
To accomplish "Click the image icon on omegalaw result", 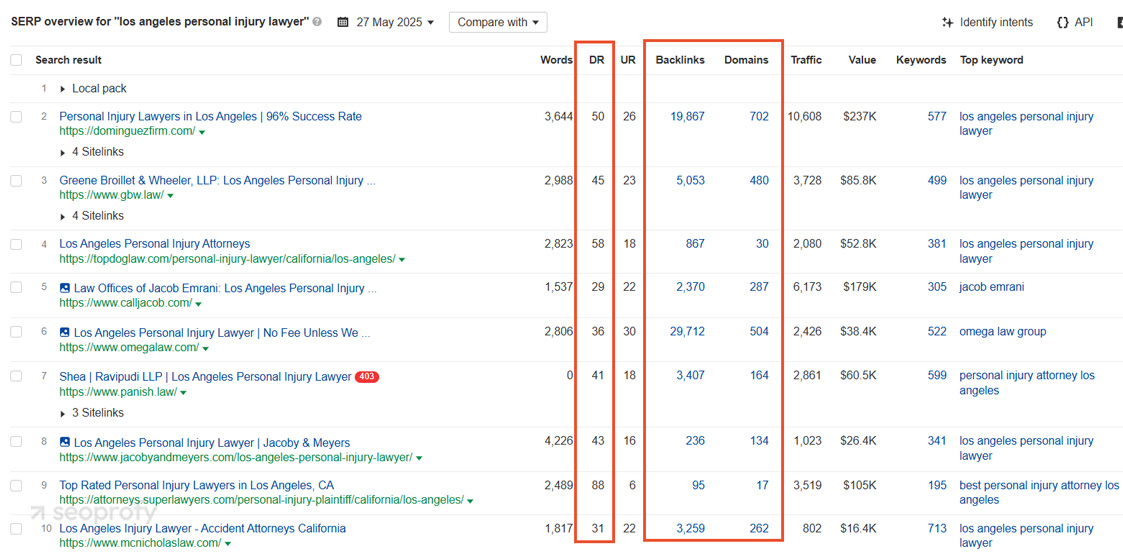I will pos(64,332).
